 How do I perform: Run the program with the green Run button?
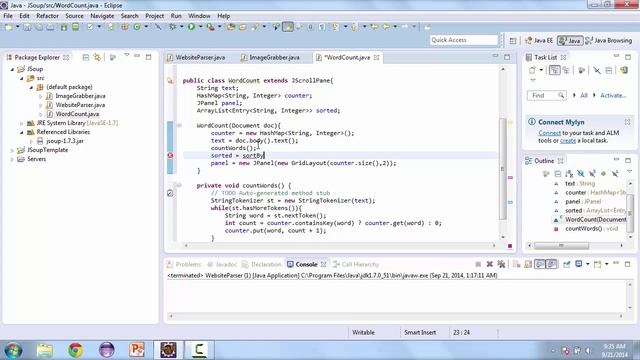[x=191, y=27]
